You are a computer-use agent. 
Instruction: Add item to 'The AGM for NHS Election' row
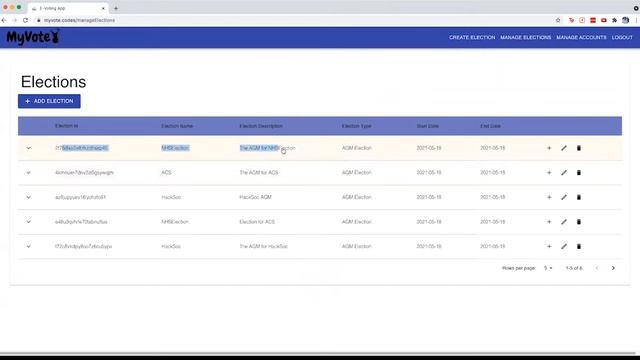(549, 148)
